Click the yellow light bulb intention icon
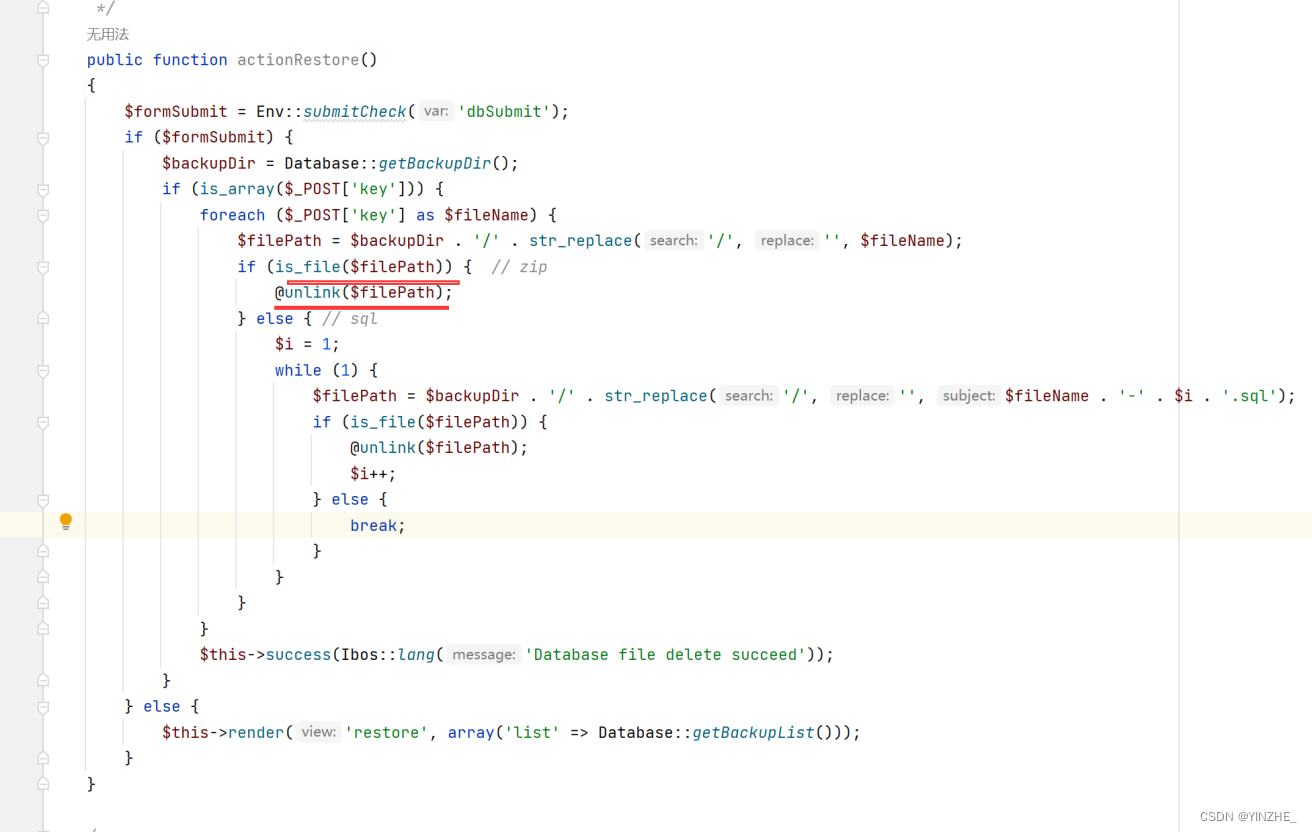 coord(66,521)
